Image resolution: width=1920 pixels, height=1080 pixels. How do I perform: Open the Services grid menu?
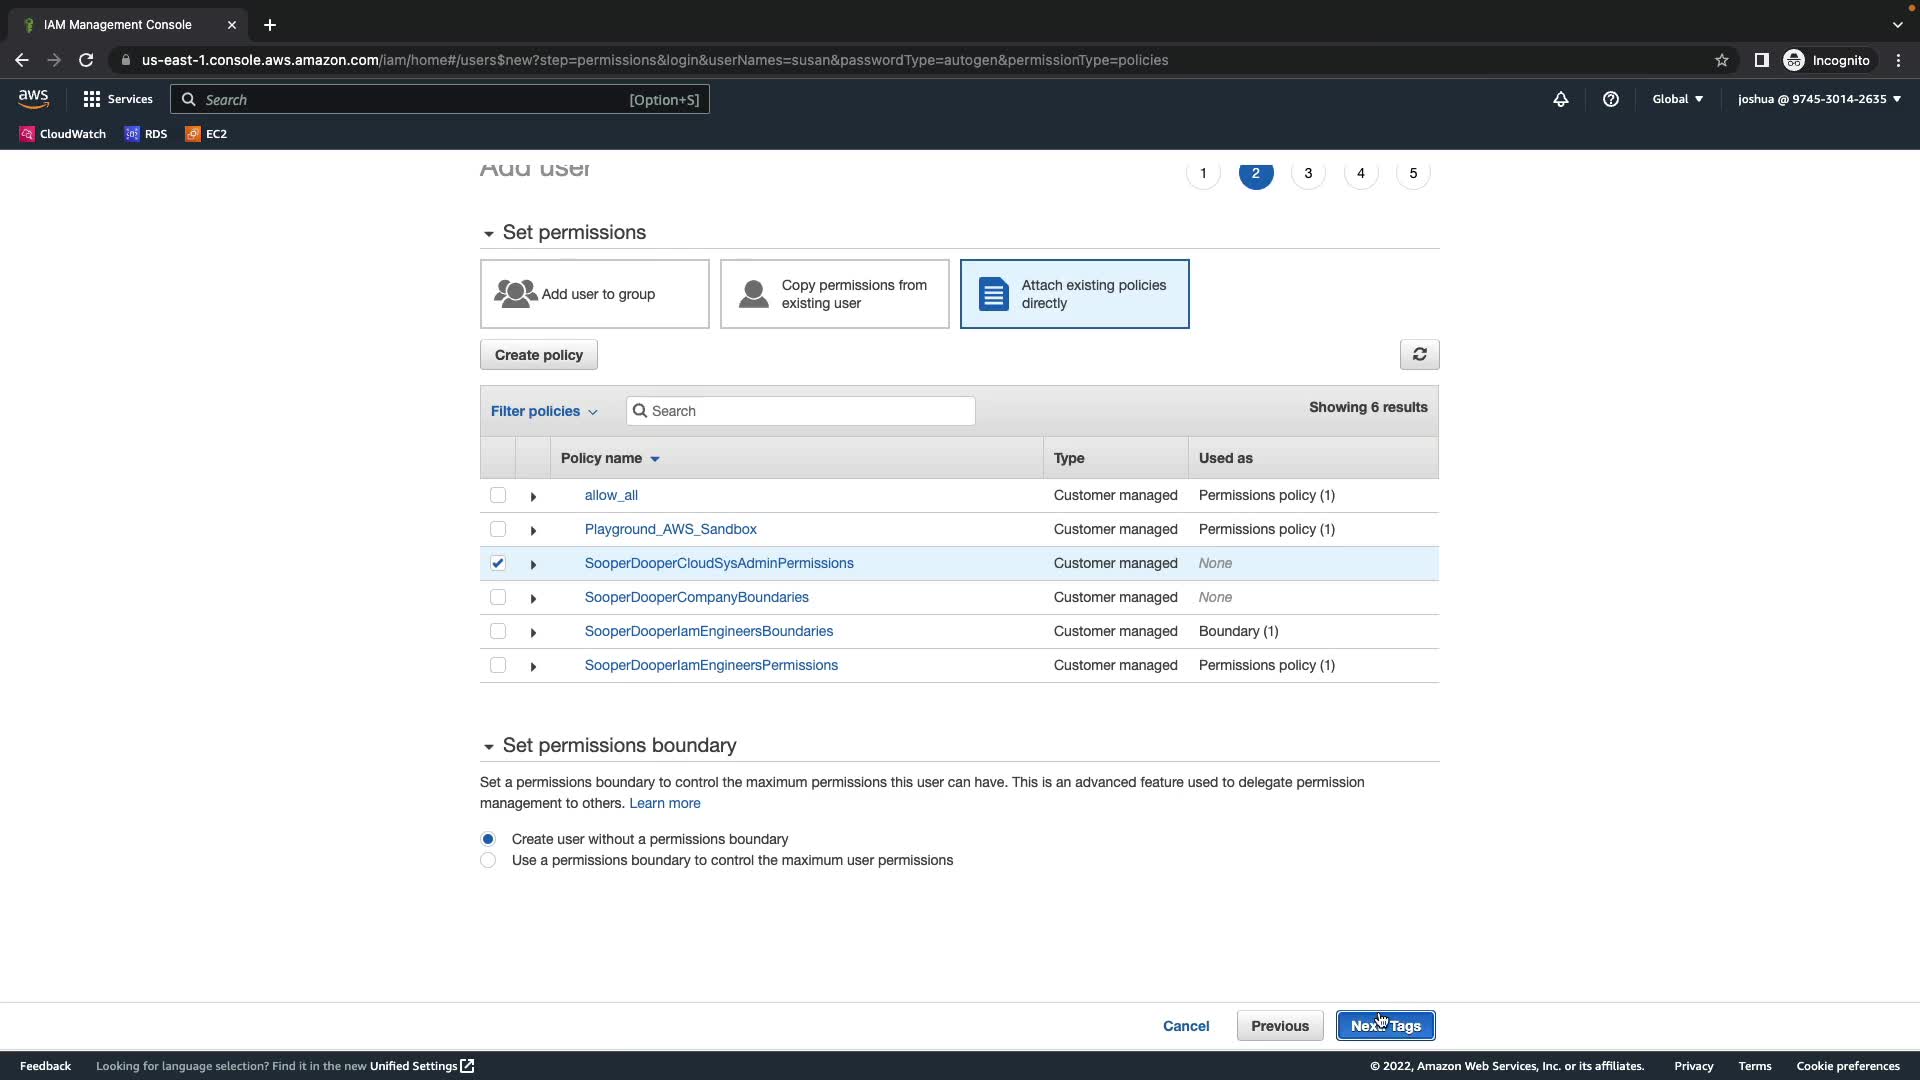(118, 99)
